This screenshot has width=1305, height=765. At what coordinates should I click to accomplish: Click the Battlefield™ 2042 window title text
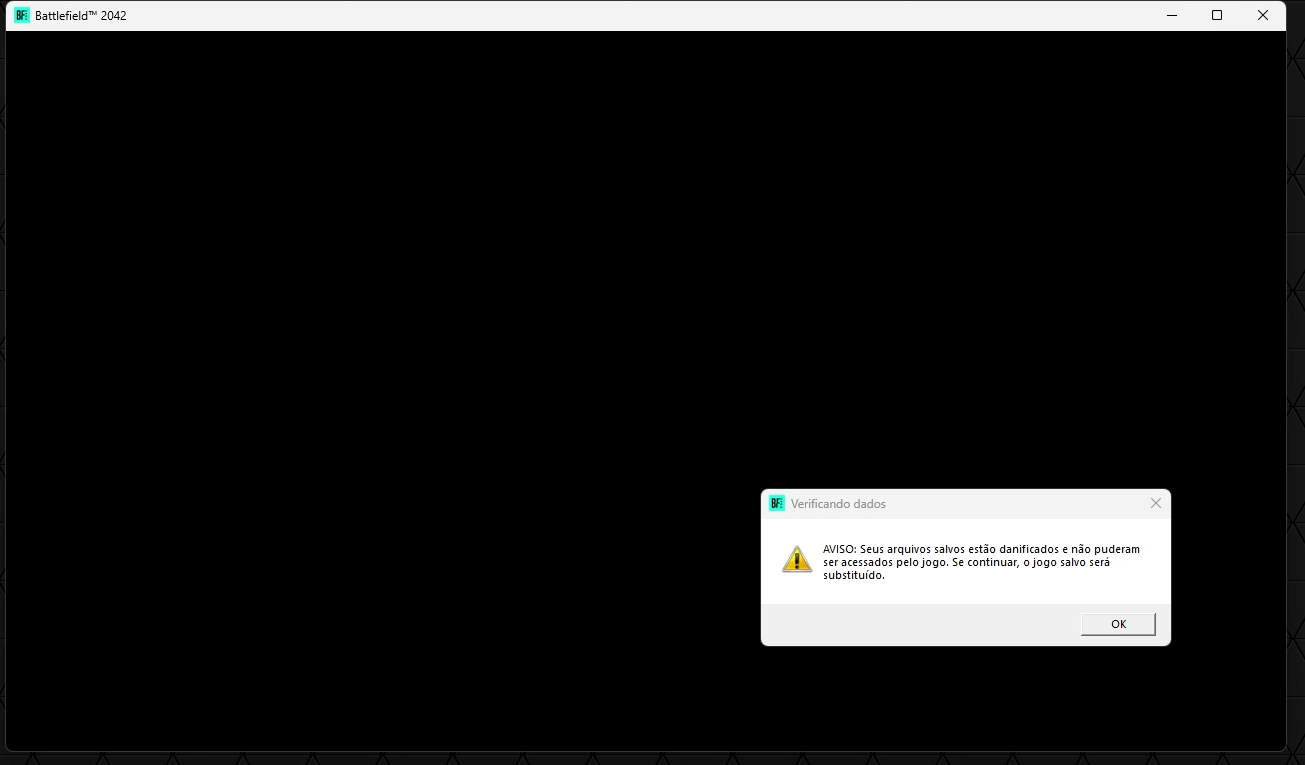coord(80,16)
